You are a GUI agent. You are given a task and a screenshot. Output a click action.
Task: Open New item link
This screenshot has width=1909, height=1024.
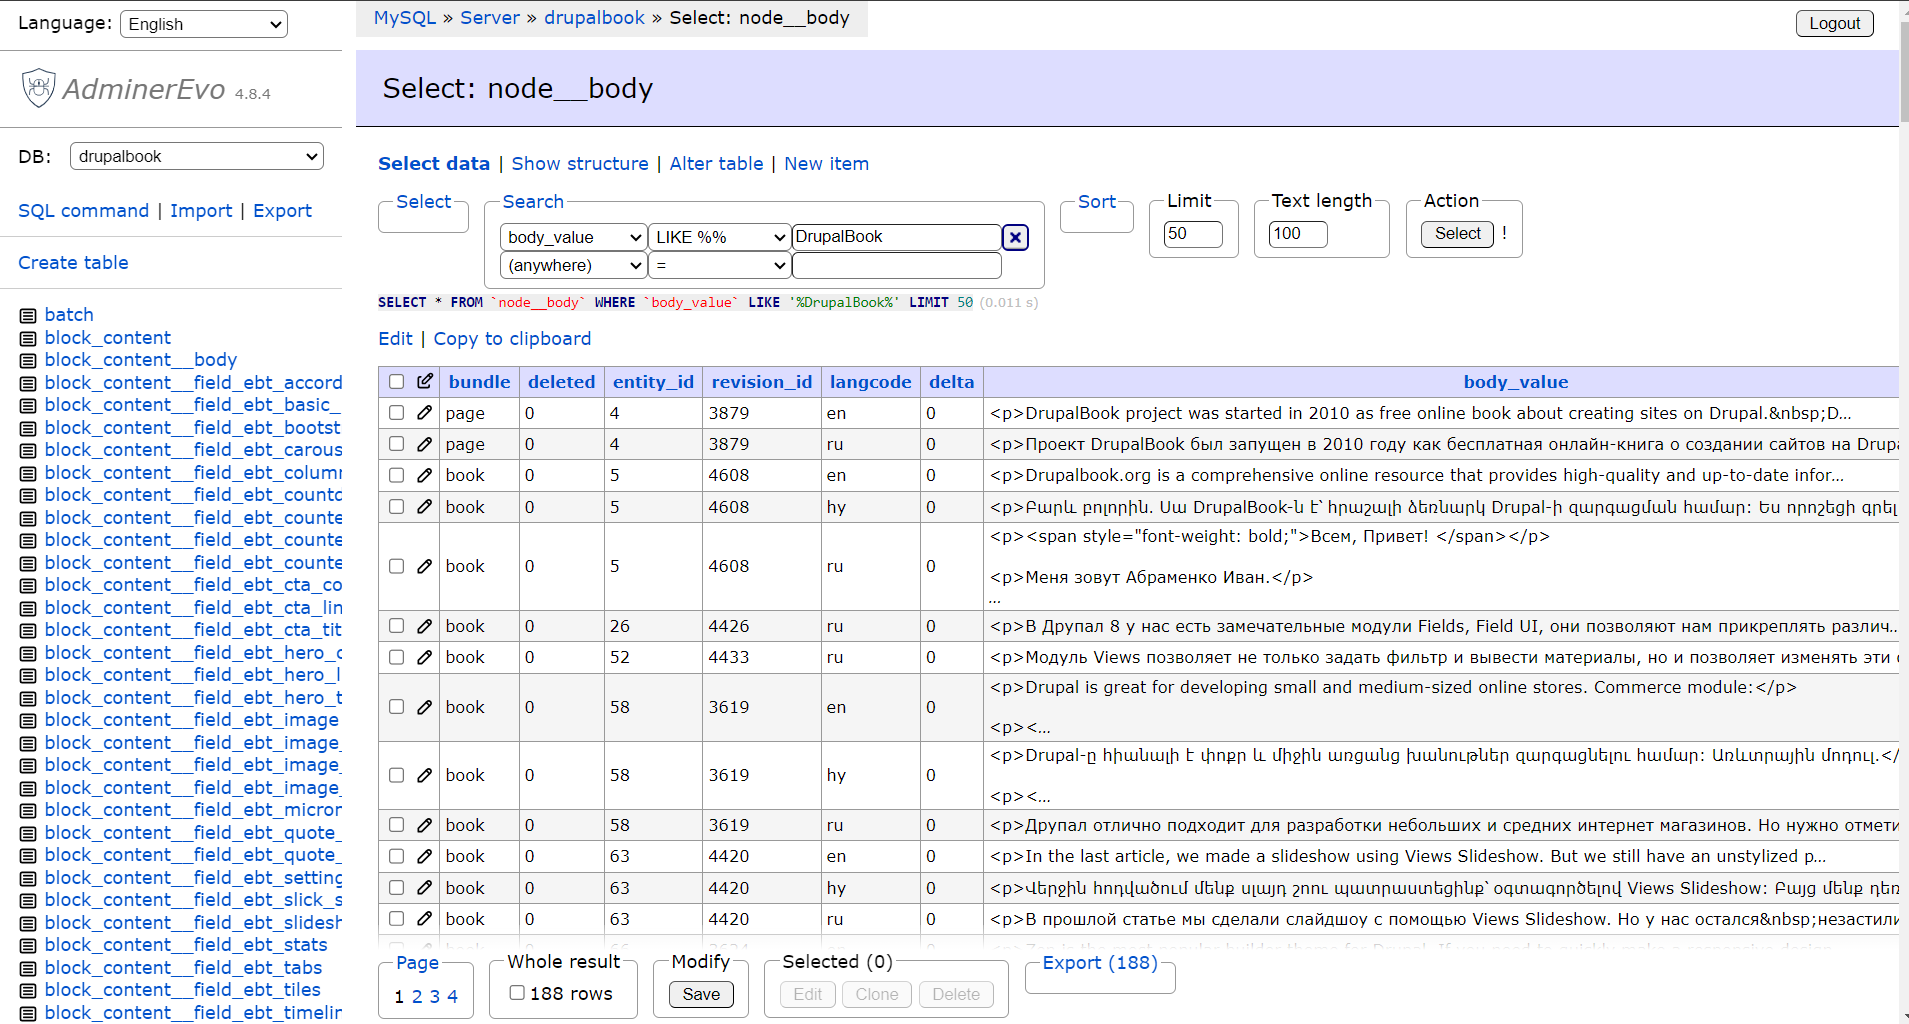tap(826, 163)
